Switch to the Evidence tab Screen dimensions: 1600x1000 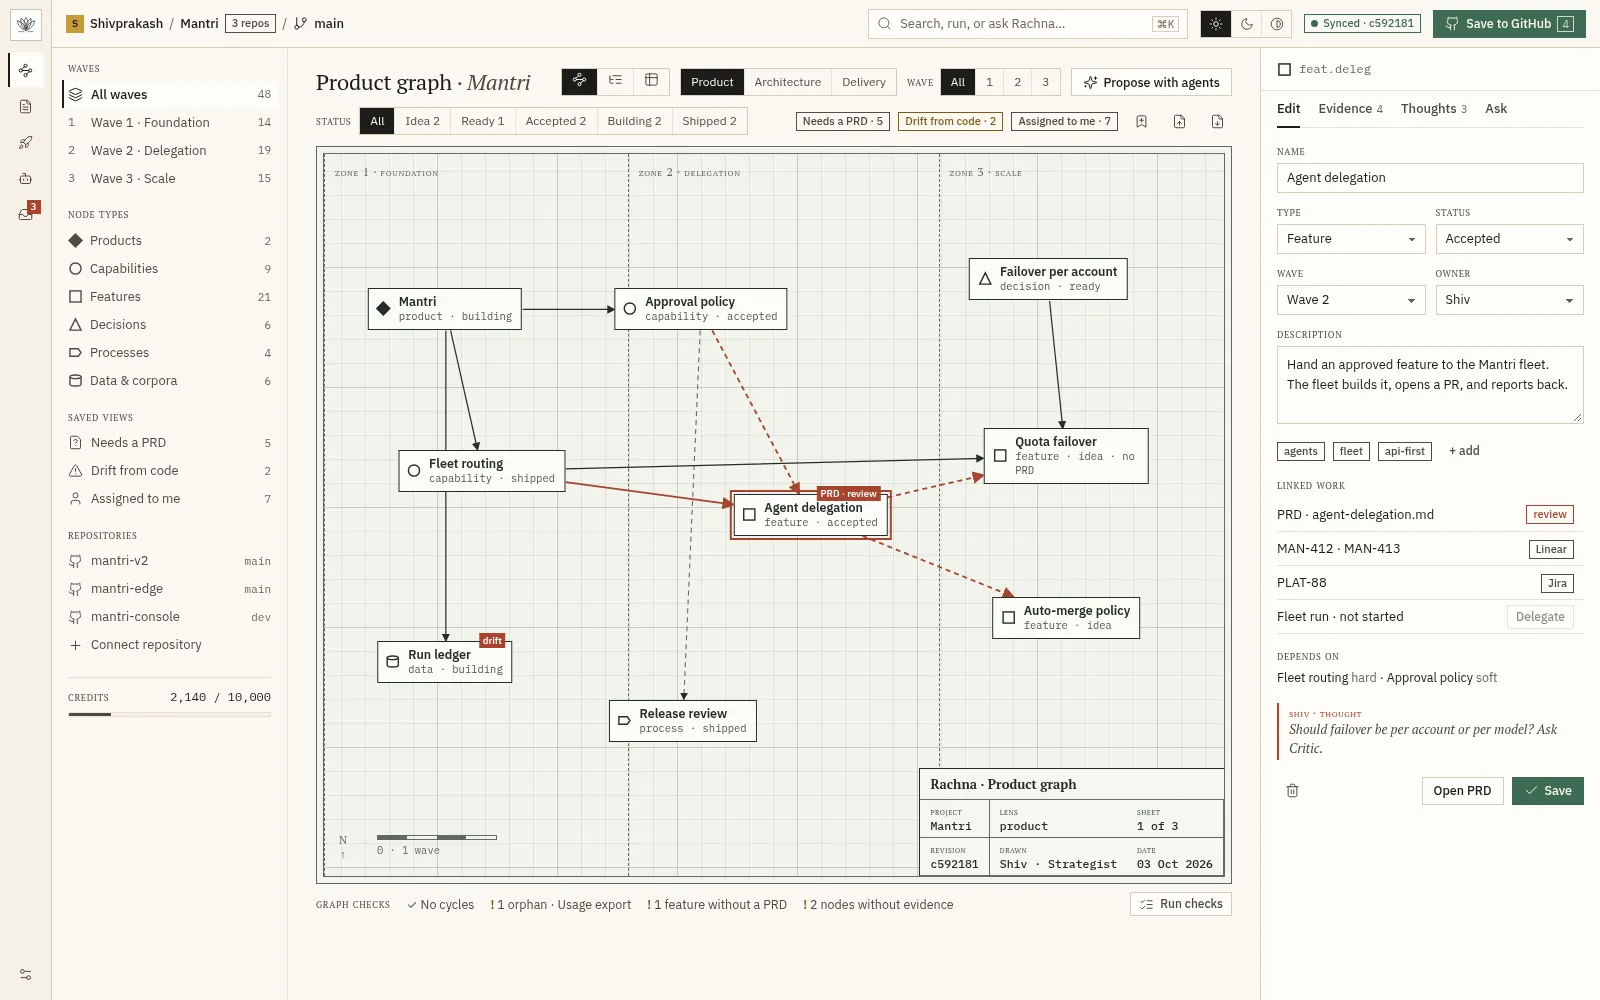(x=1350, y=109)
